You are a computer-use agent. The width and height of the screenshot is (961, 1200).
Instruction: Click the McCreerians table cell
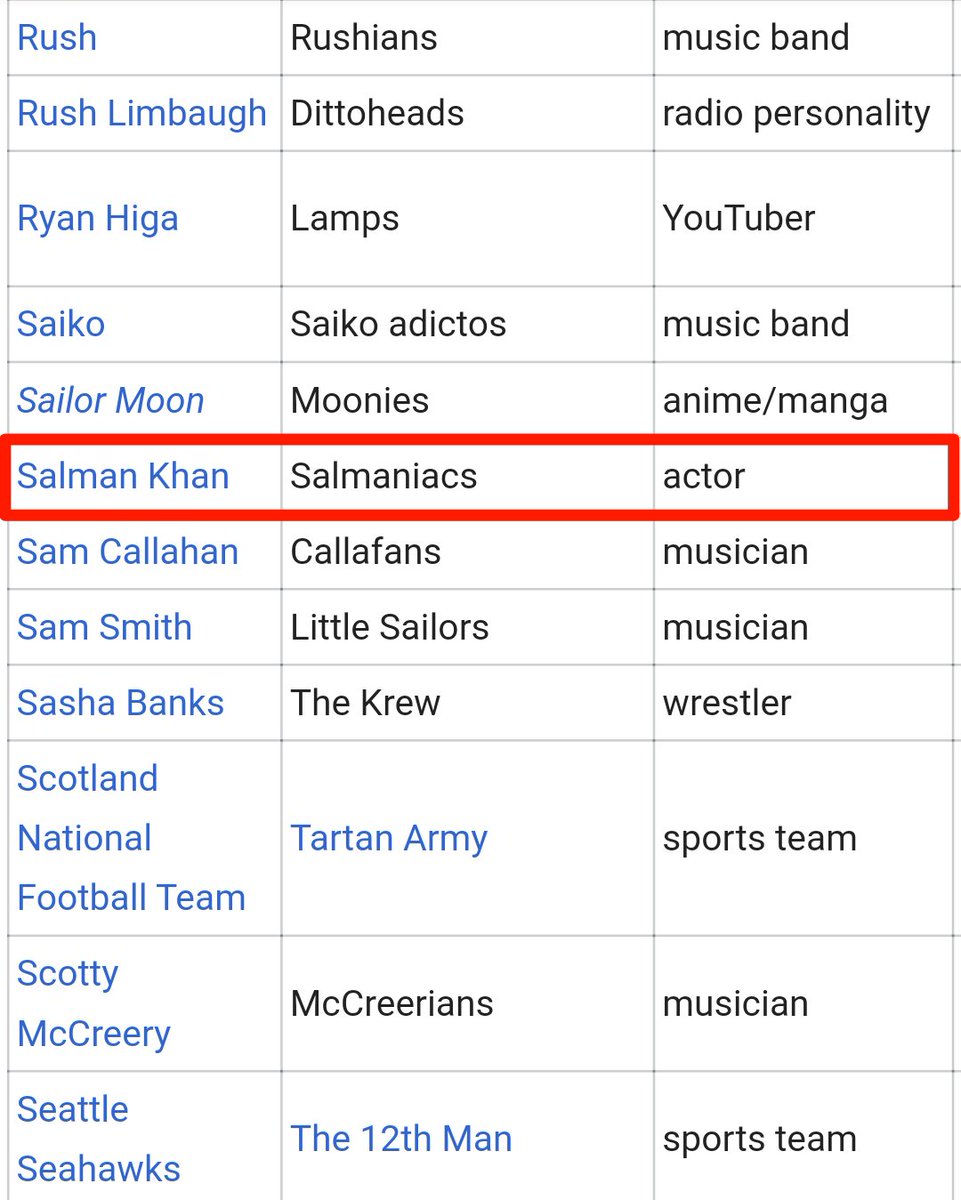(x=467, y=1003)
